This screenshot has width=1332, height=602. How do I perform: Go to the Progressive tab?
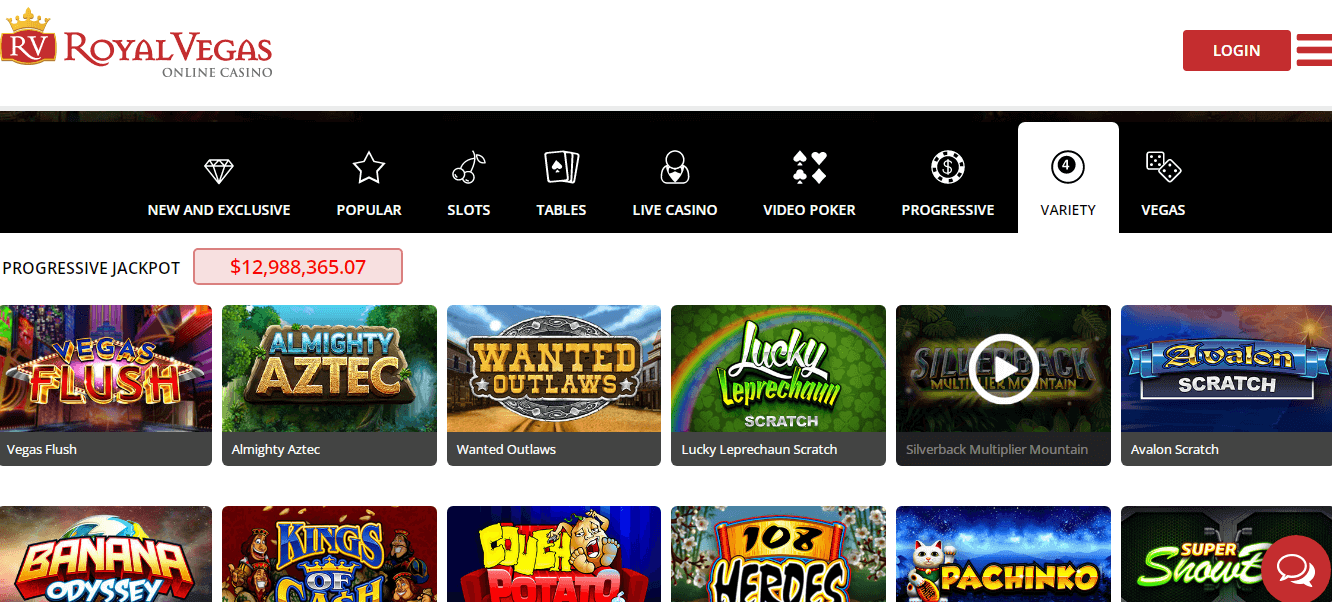pos(948,210)
